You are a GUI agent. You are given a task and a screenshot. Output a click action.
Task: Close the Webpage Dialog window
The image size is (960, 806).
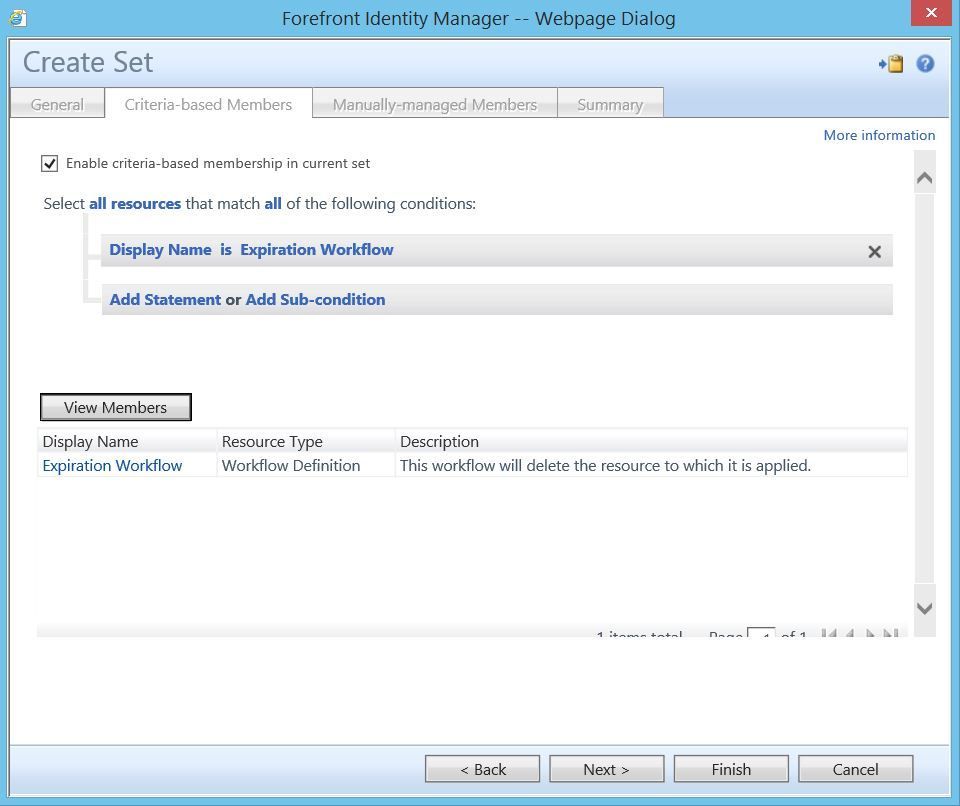coord(931,13)
